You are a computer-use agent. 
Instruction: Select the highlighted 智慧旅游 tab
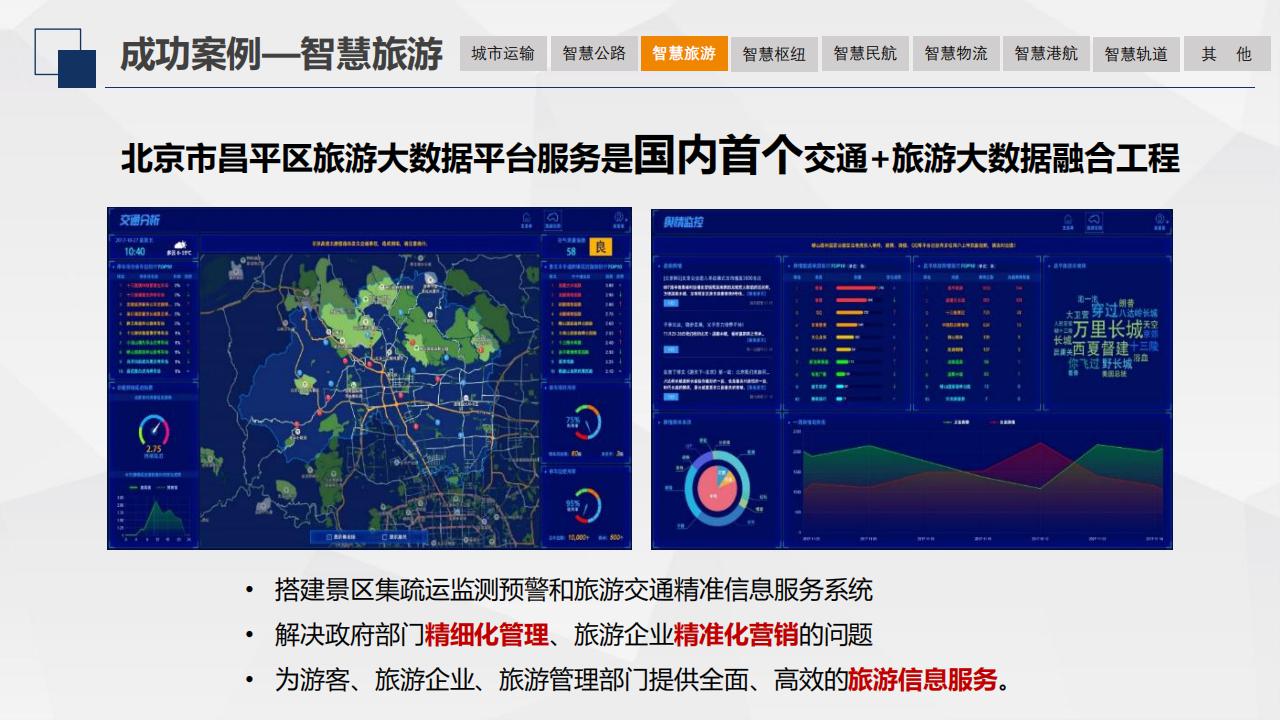pos(684,54)
